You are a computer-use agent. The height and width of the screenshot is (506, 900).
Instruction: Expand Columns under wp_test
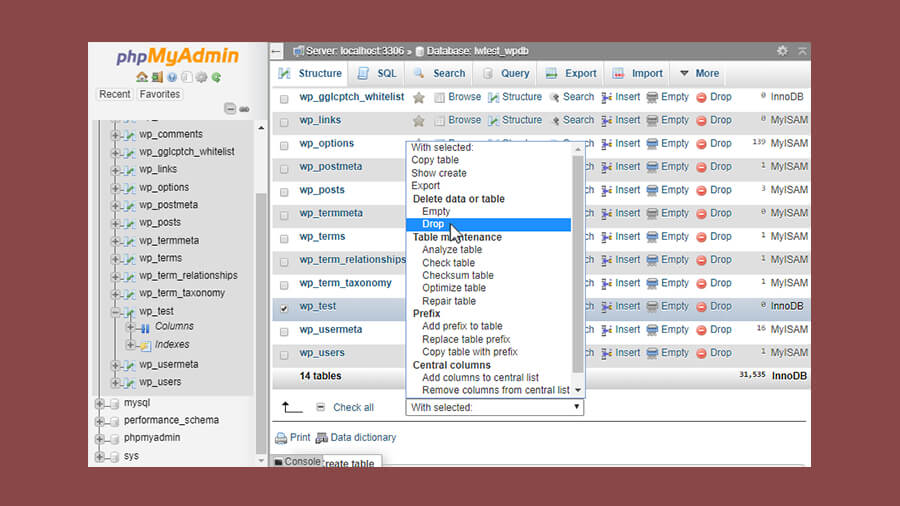[x=130, y=327]
